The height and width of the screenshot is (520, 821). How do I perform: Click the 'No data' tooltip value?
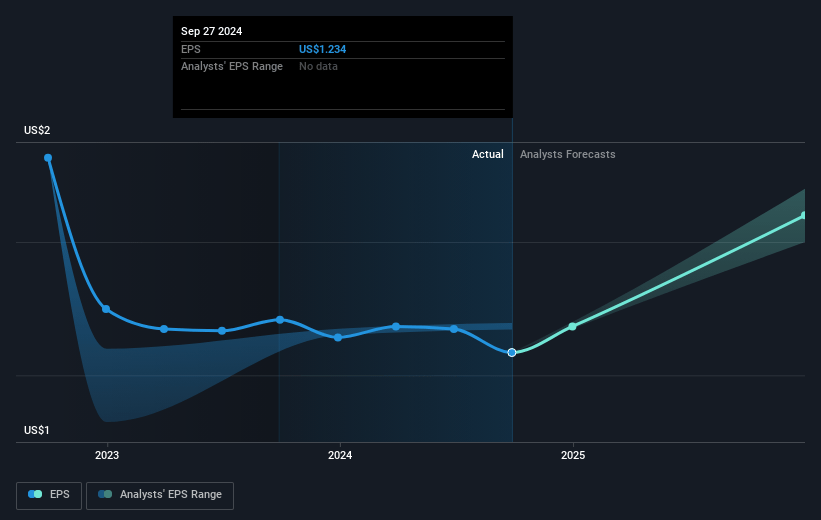[318, 67]
